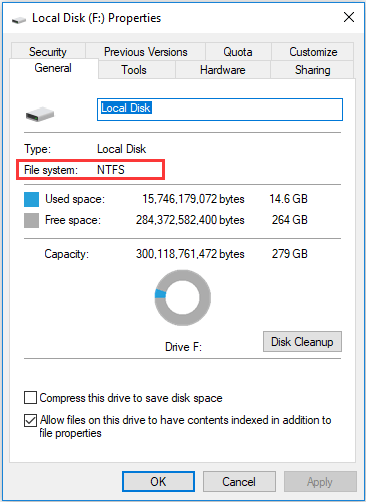Select the Quota tab
Image resolution: width=366 pixels, height=502 pixels.
click(238, 52)
